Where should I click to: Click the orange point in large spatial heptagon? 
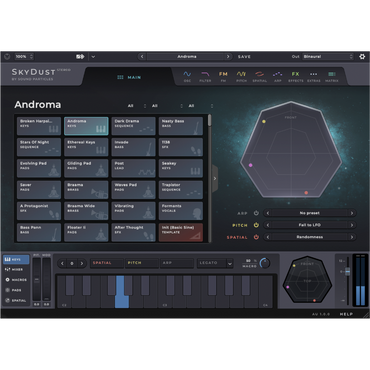[x=306, y=193]
